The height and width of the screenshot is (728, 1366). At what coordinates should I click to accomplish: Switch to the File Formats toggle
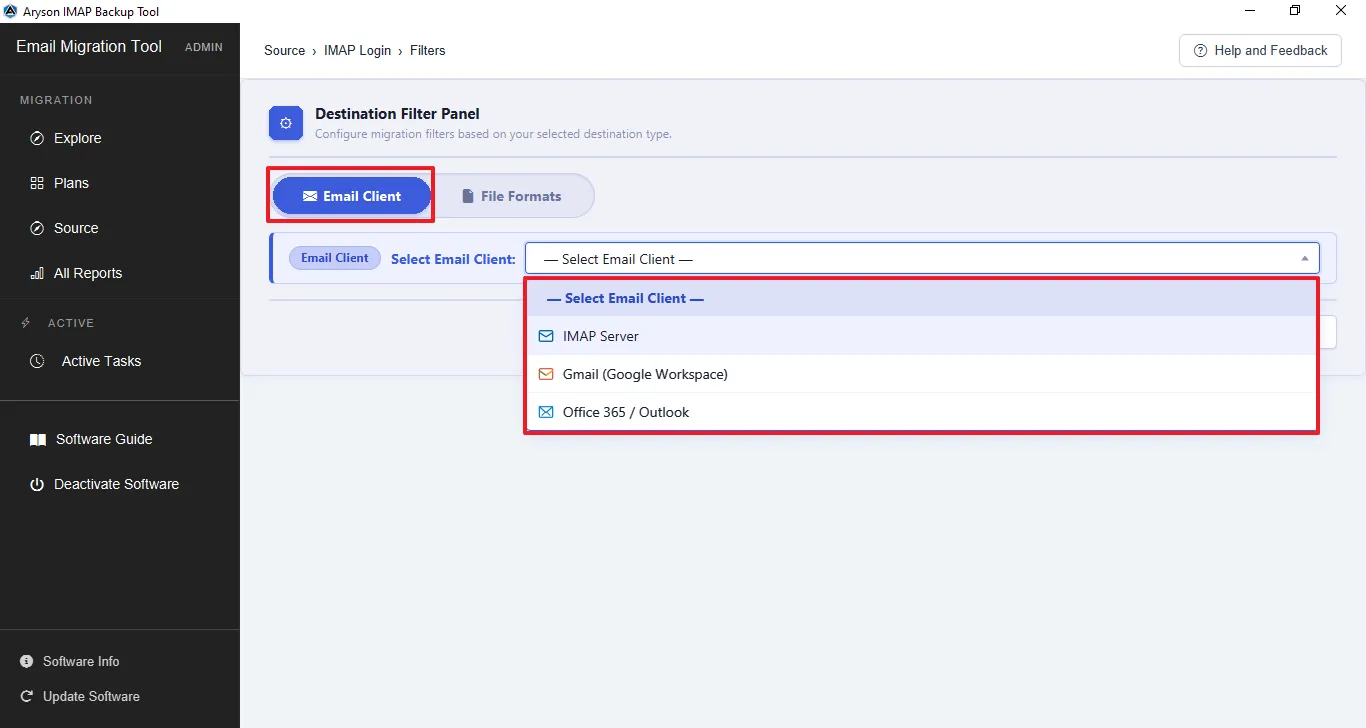point(512,196)
